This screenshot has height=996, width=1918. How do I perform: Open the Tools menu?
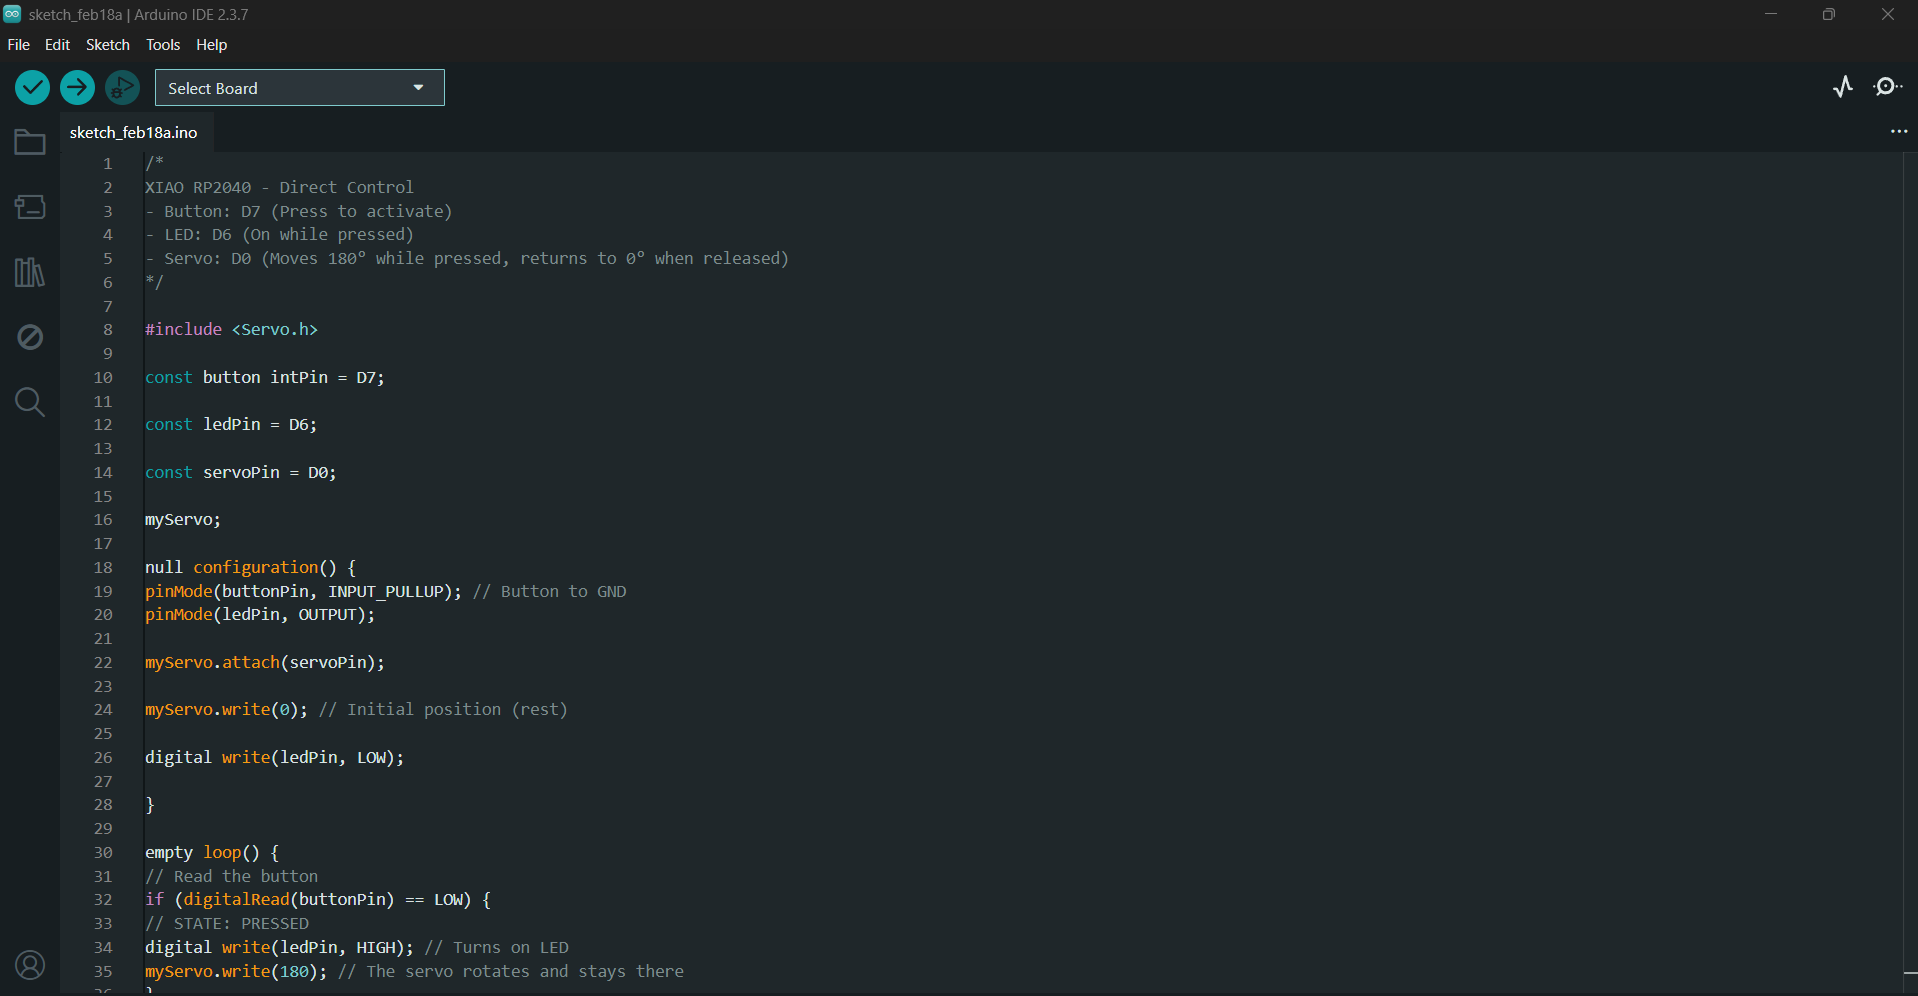point(163,45)
